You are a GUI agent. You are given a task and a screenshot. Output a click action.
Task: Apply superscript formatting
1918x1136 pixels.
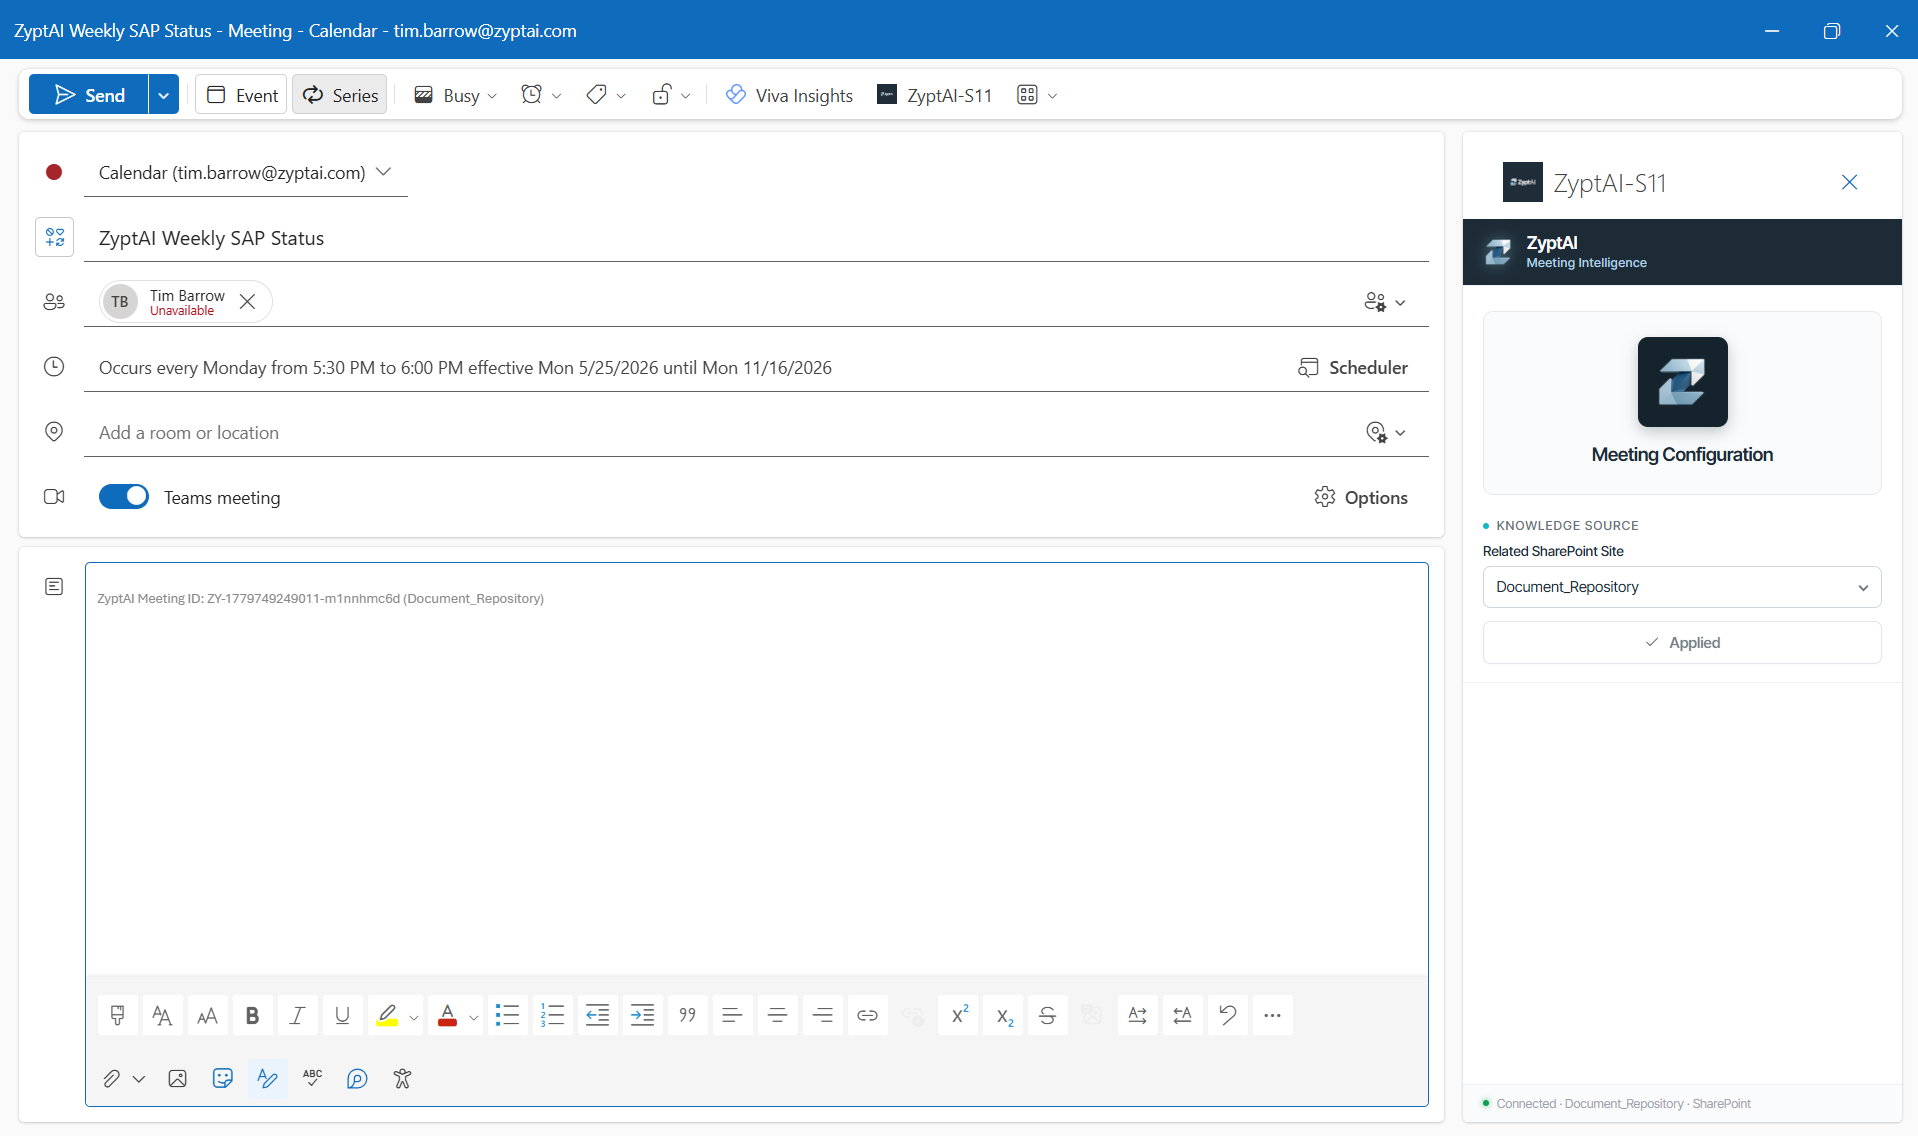click(x=958, y=1016)
